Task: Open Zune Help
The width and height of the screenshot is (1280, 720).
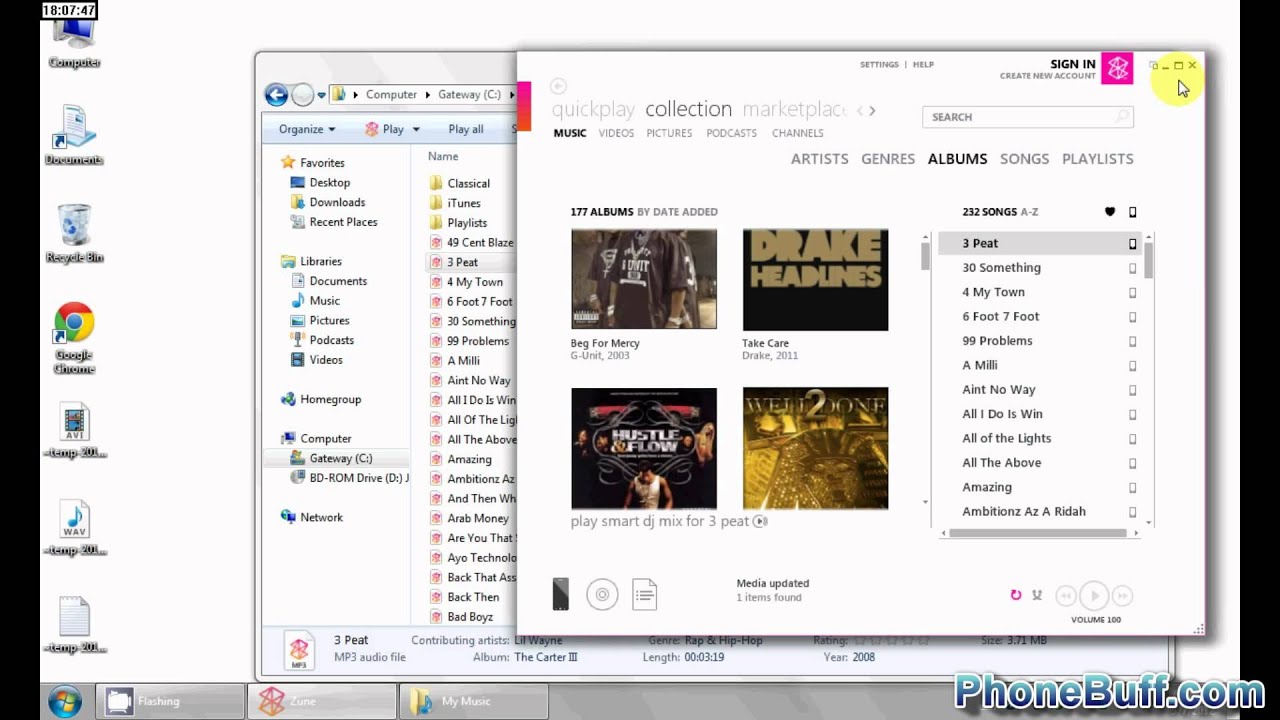Action: click(923, 65)
